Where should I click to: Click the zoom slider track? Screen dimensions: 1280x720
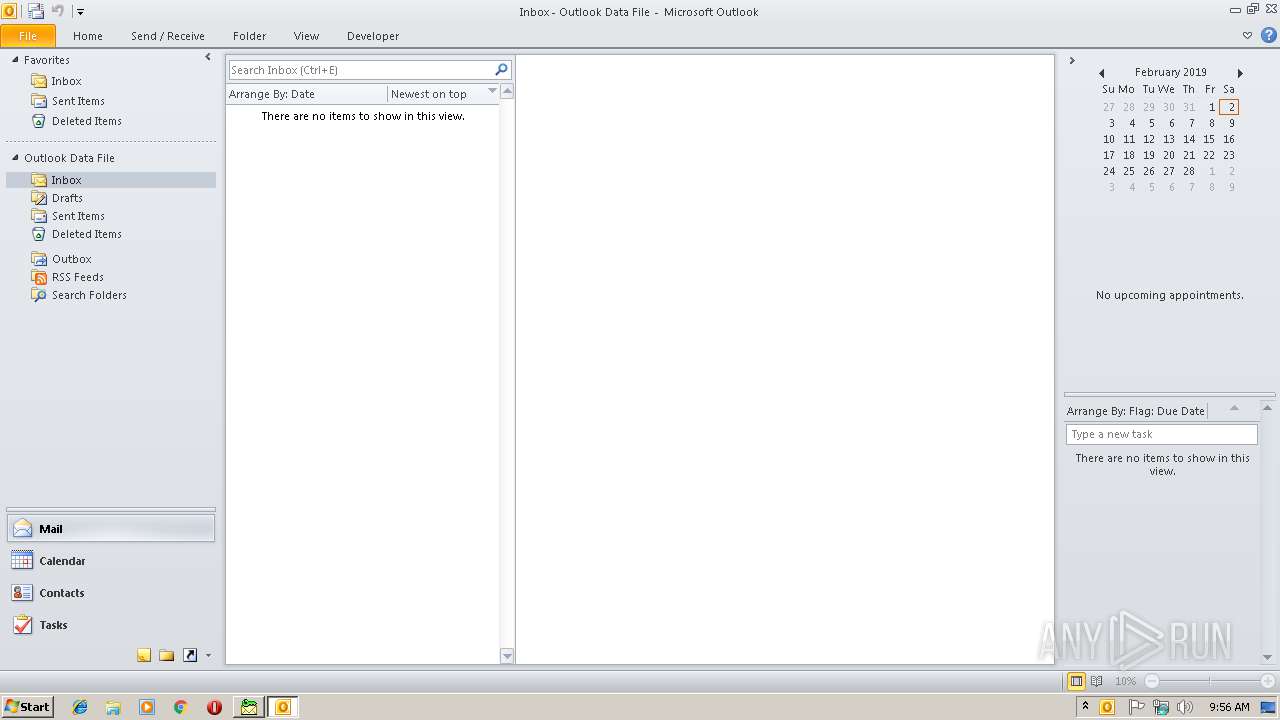(1210, 681)
